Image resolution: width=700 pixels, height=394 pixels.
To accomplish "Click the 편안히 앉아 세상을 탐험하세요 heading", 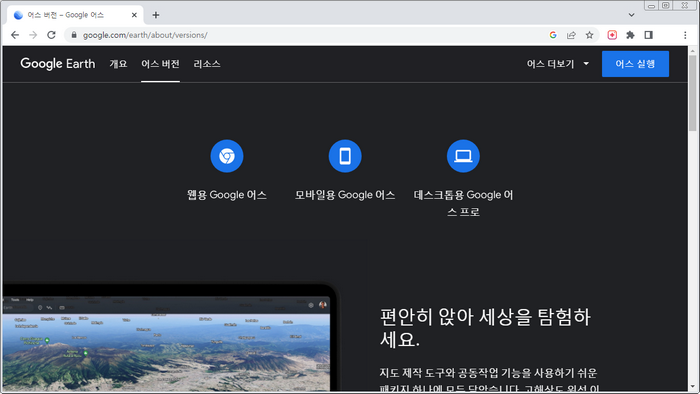I will point(485,328).
